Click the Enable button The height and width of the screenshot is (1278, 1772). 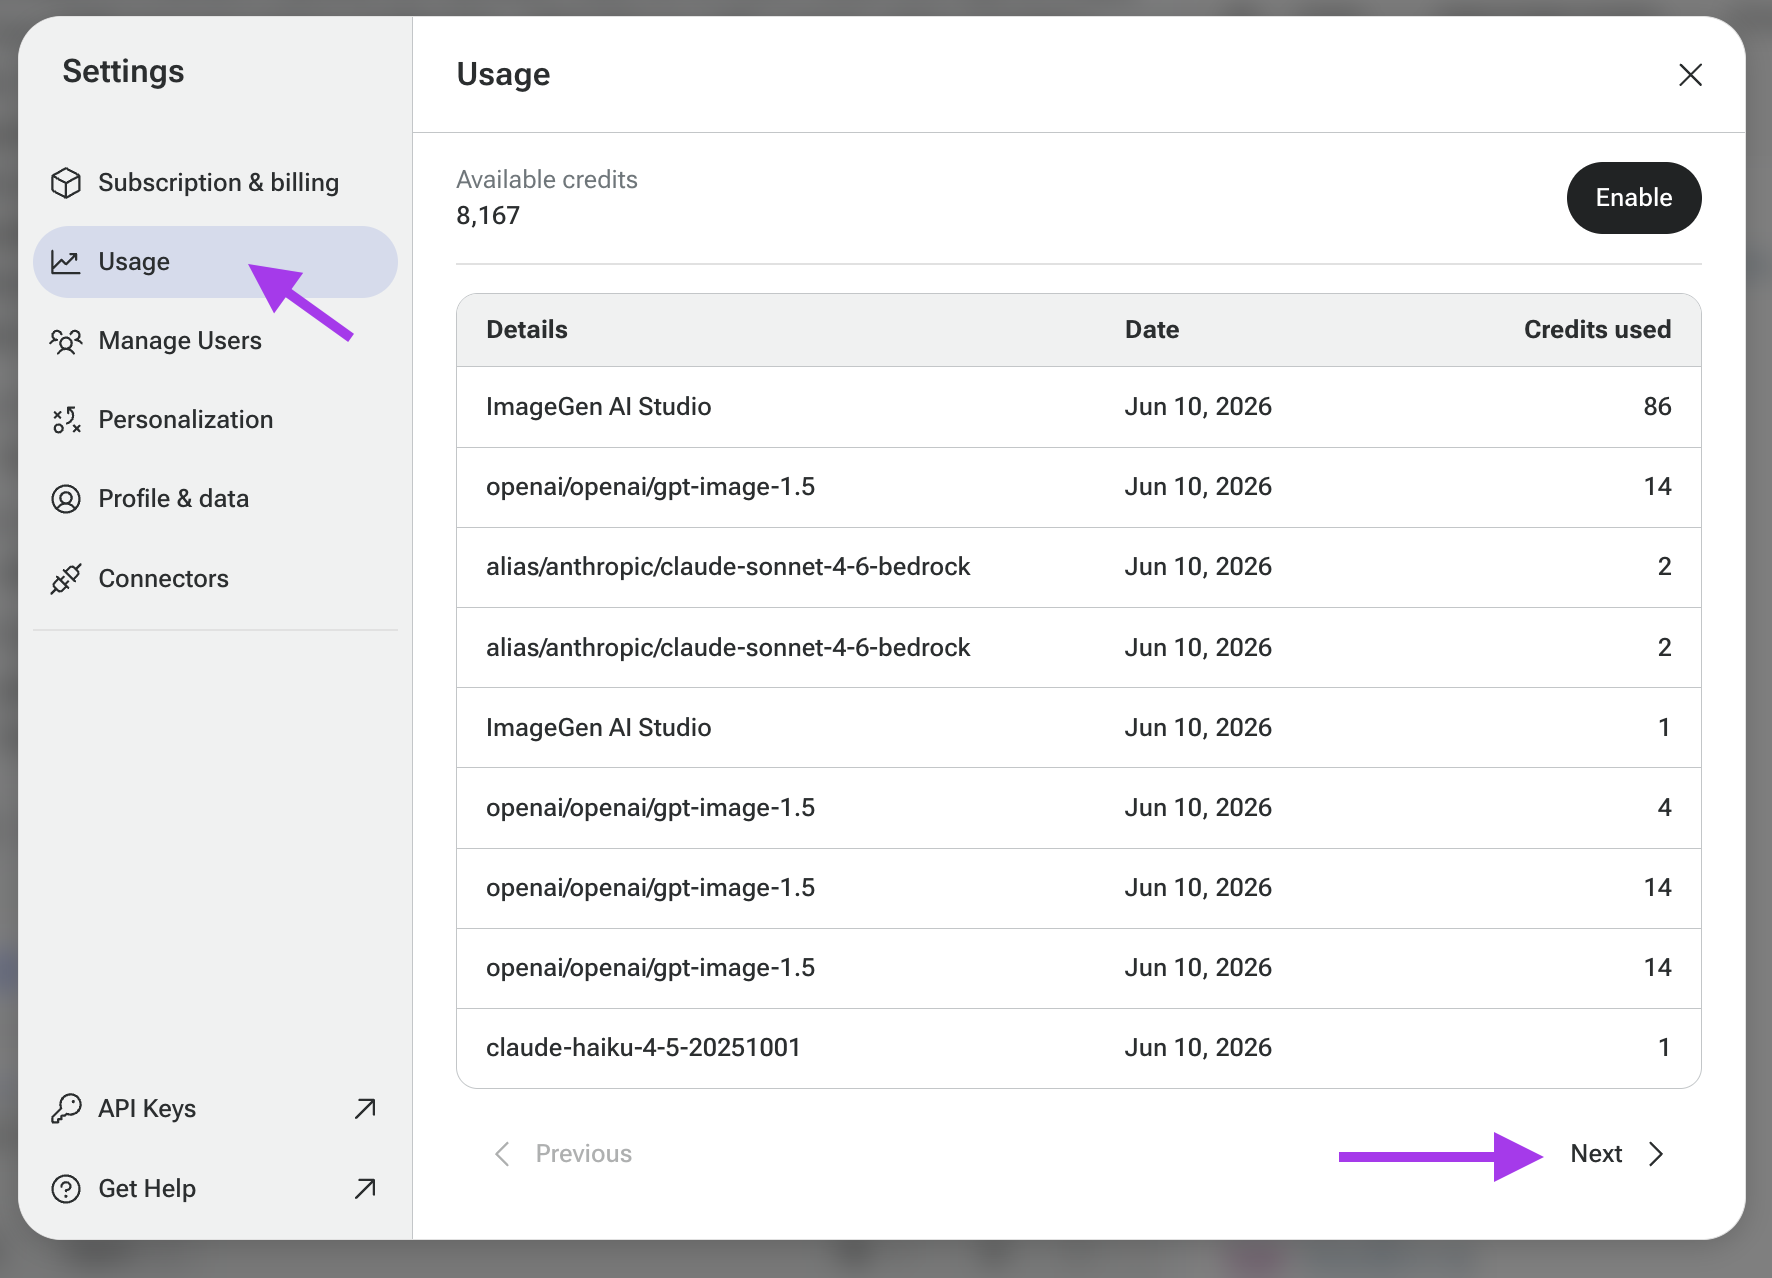pyautogui.click(x=1633, y=198)
